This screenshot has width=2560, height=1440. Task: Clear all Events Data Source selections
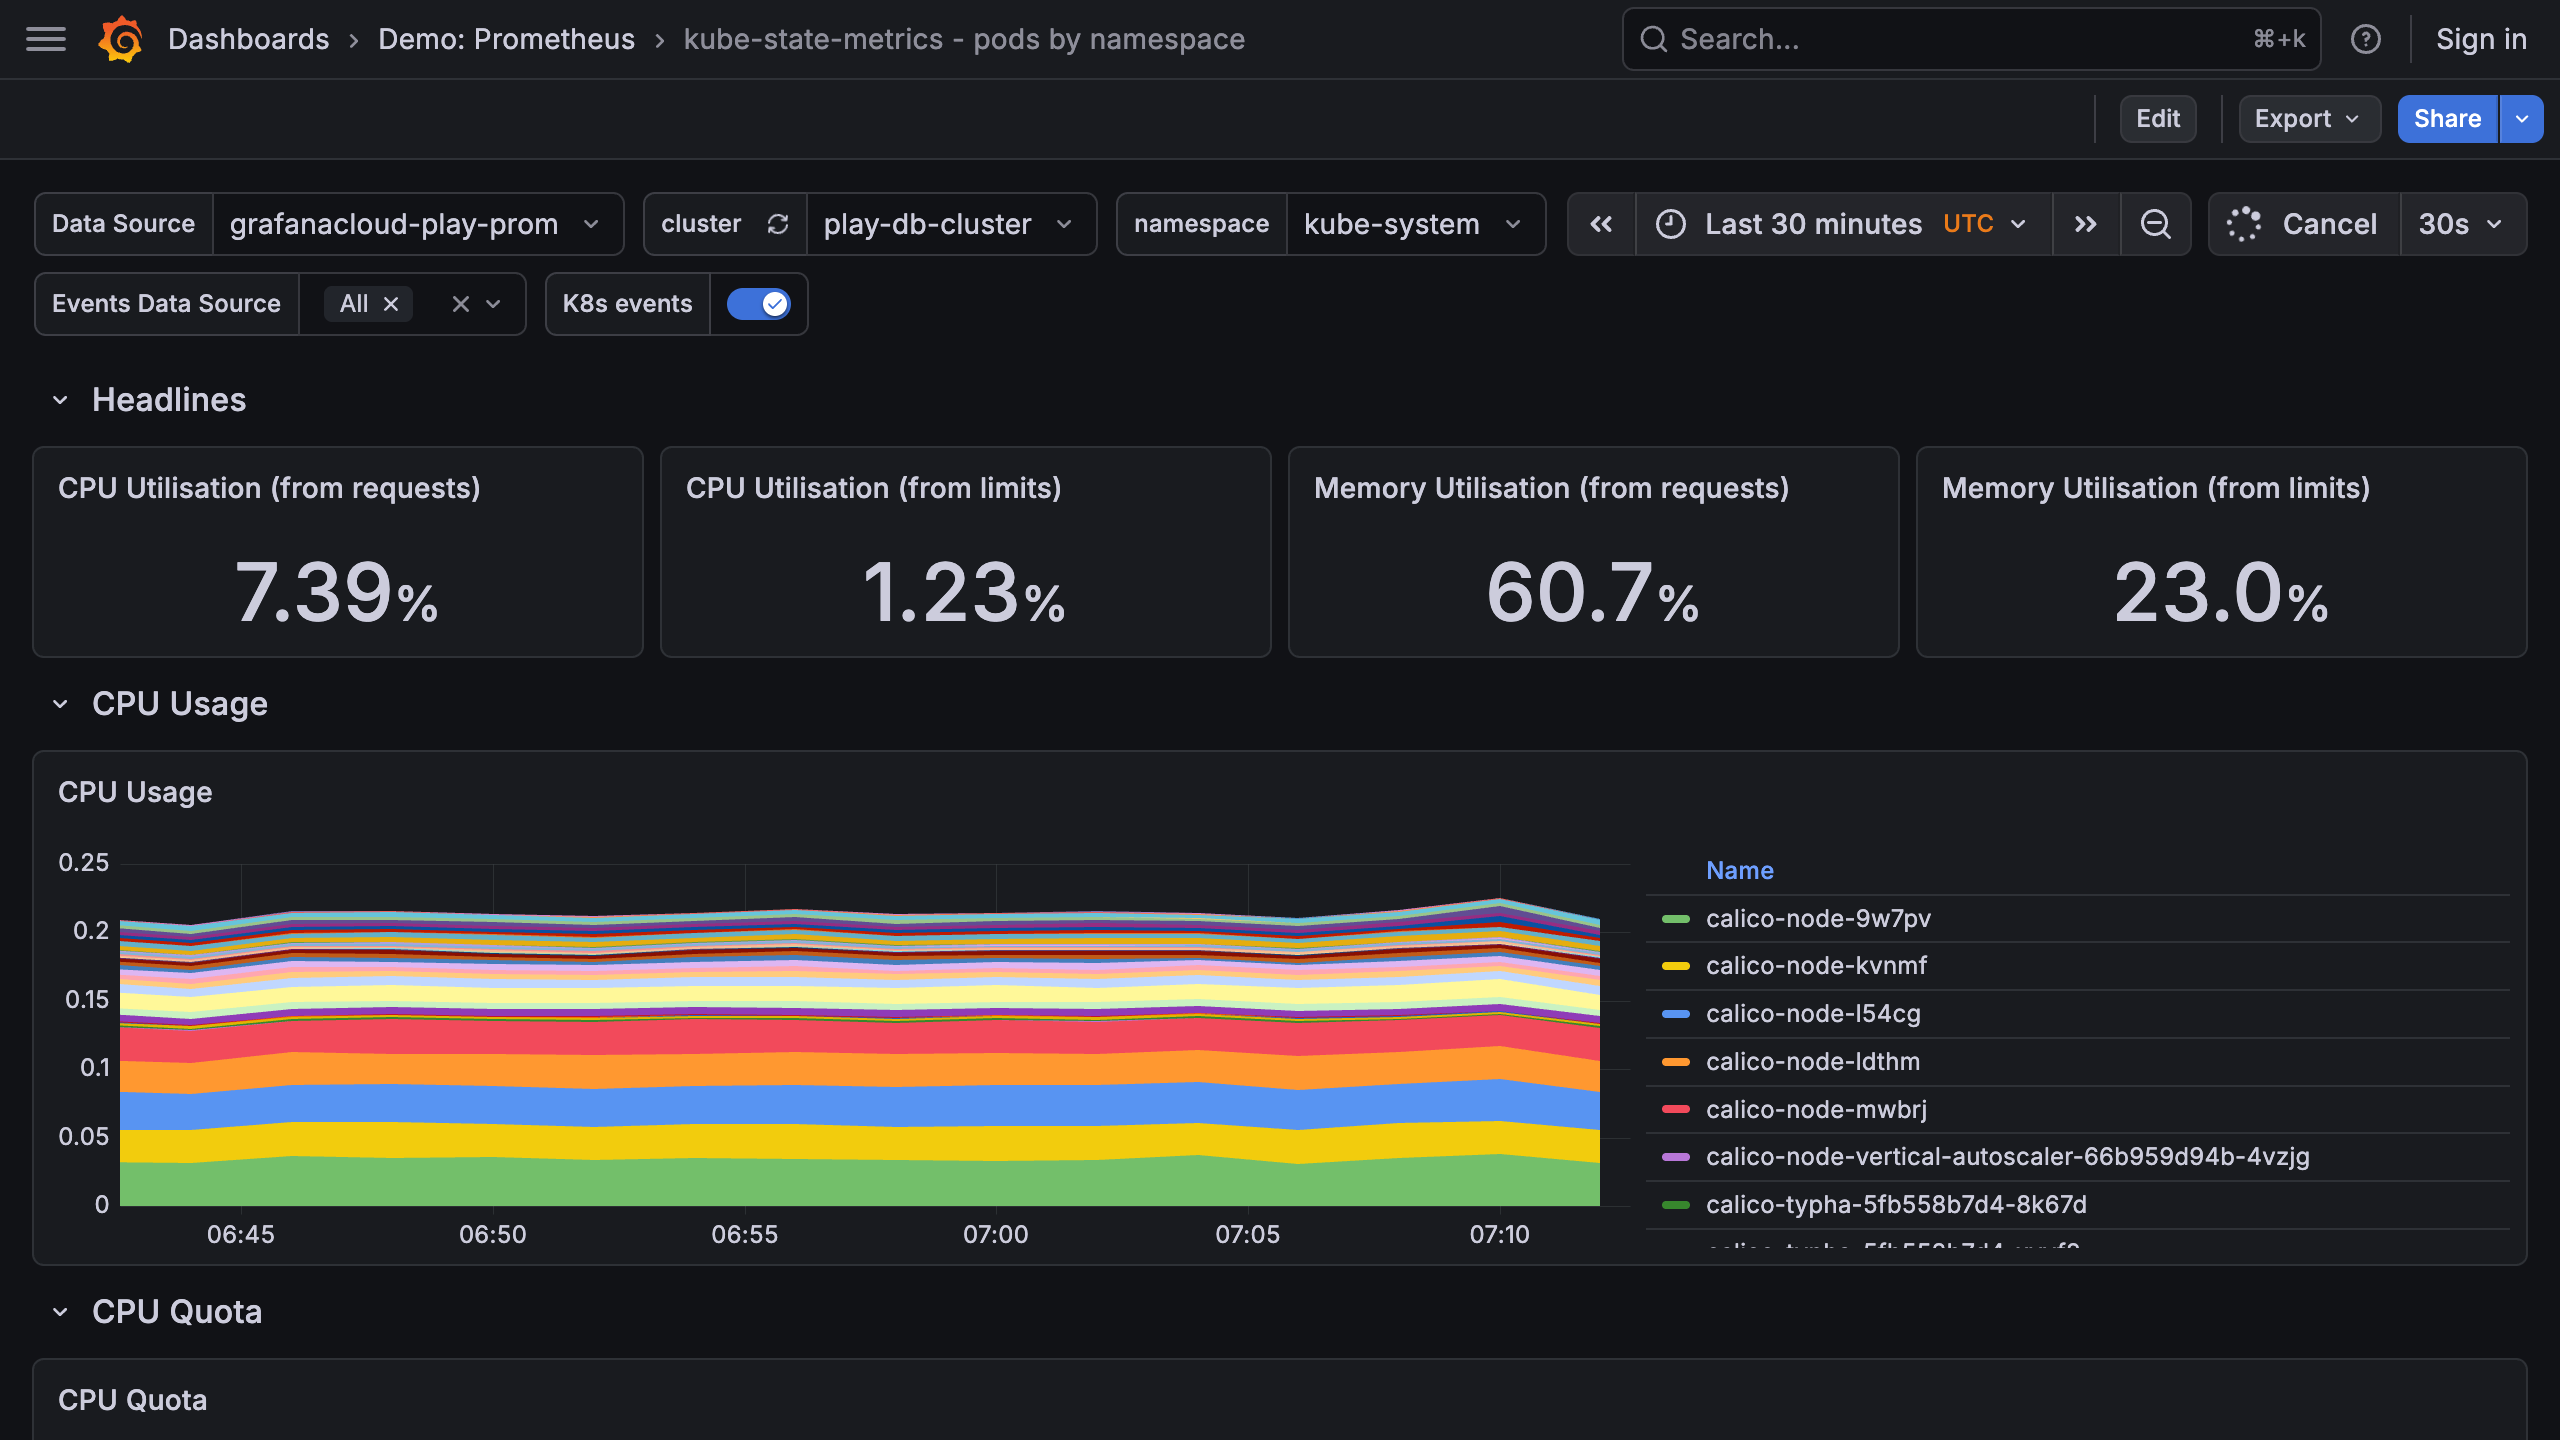tap(460, 304)
